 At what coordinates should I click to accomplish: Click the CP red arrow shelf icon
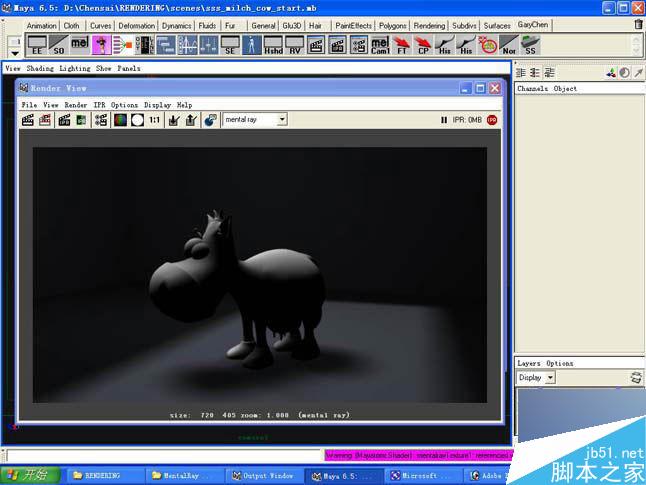423,45
